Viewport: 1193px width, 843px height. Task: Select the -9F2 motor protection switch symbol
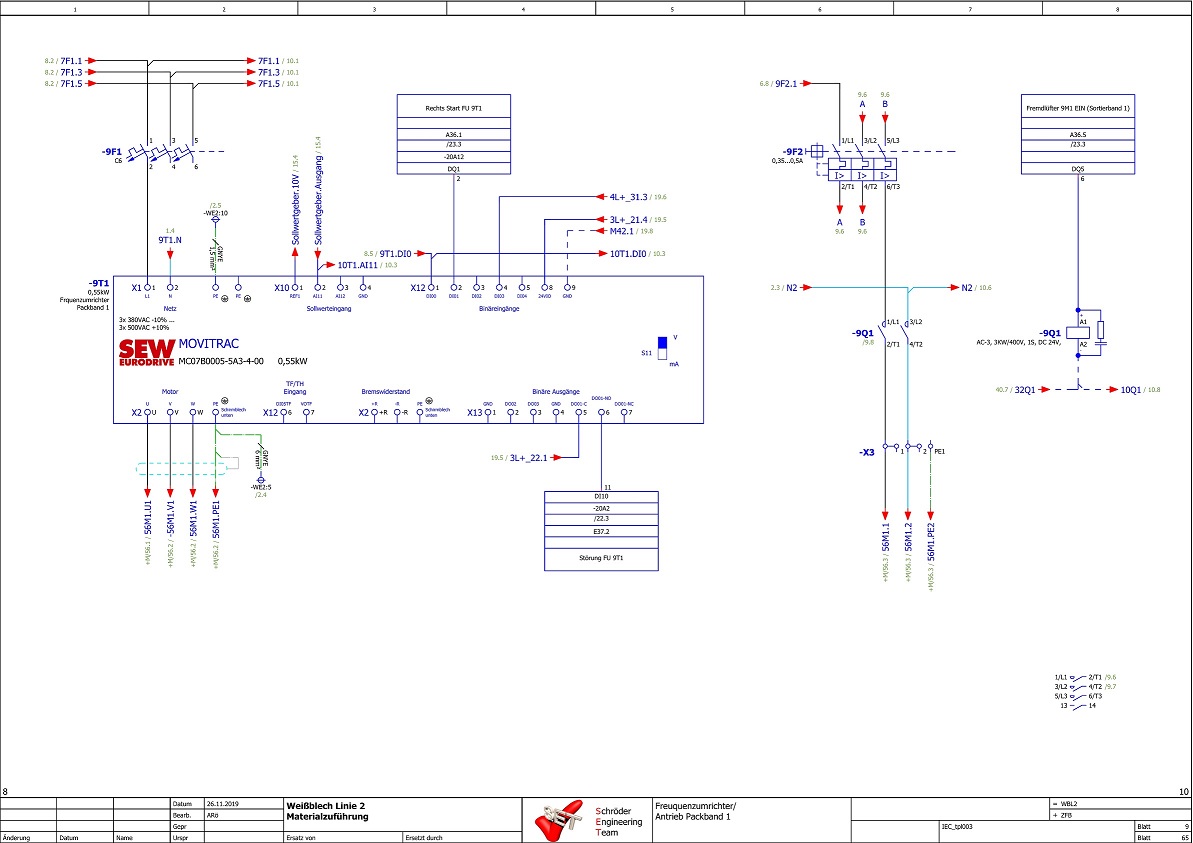tap(859, 167)
